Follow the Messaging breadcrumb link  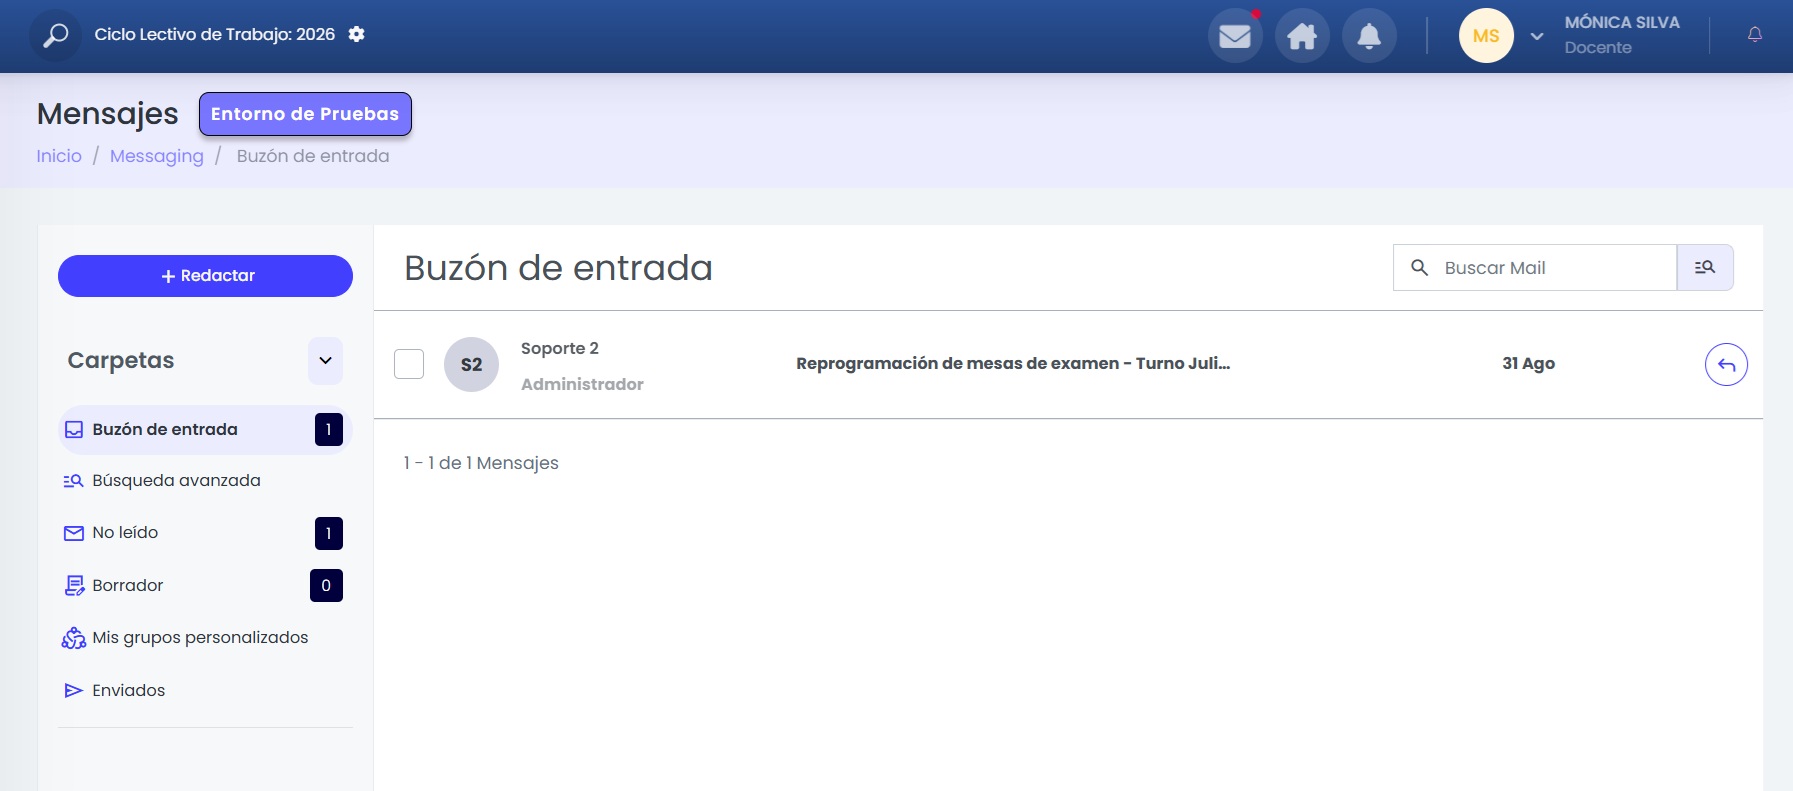click(x=157, y=156)
